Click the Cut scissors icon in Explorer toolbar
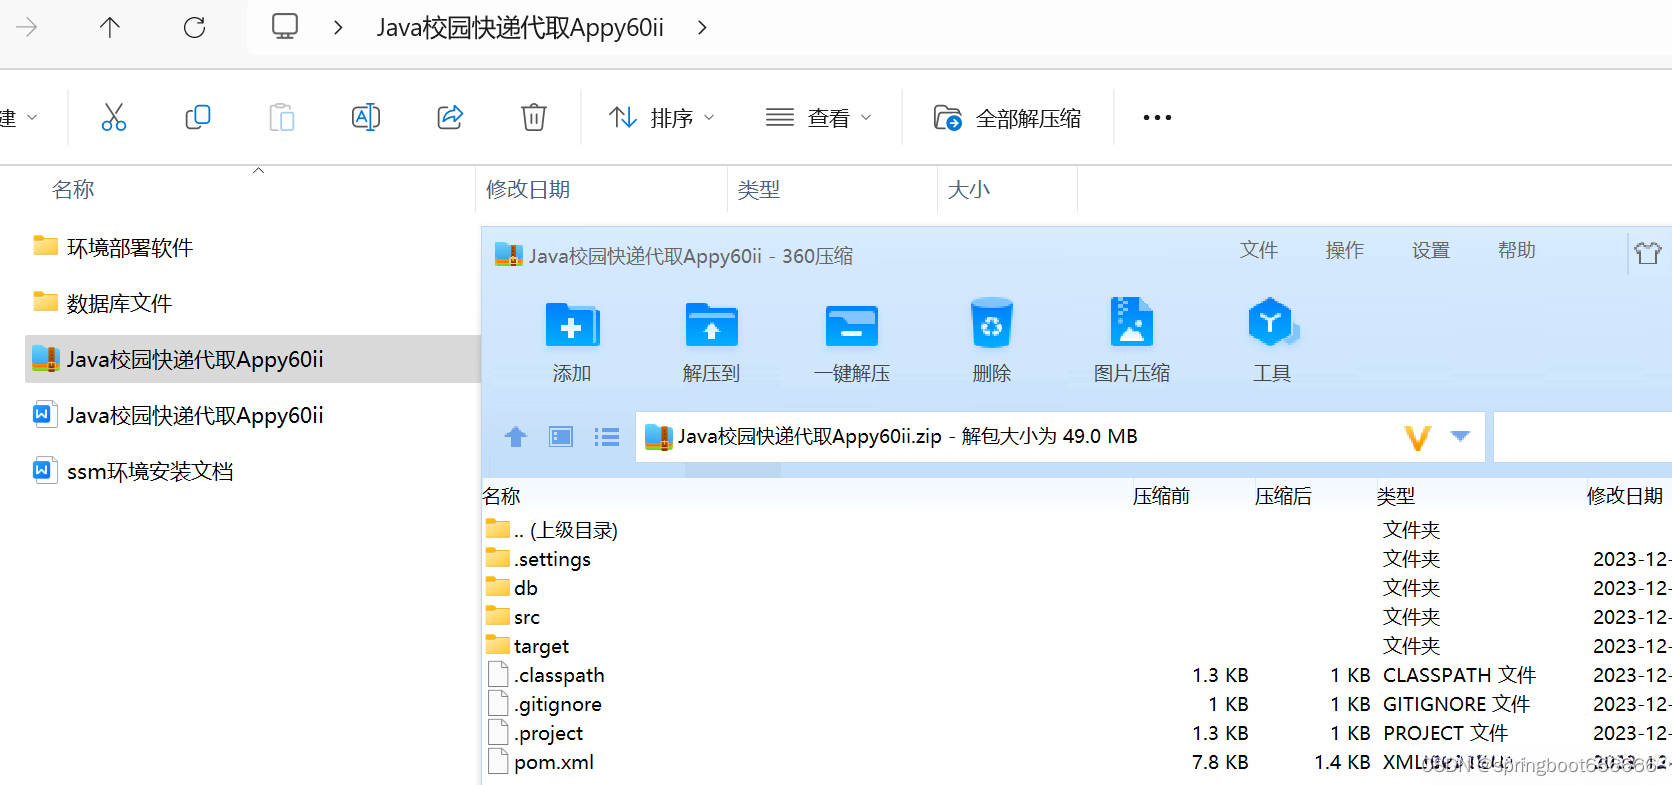The width and height of the screenshot is (1672, 785). click(x=114, y=117)
